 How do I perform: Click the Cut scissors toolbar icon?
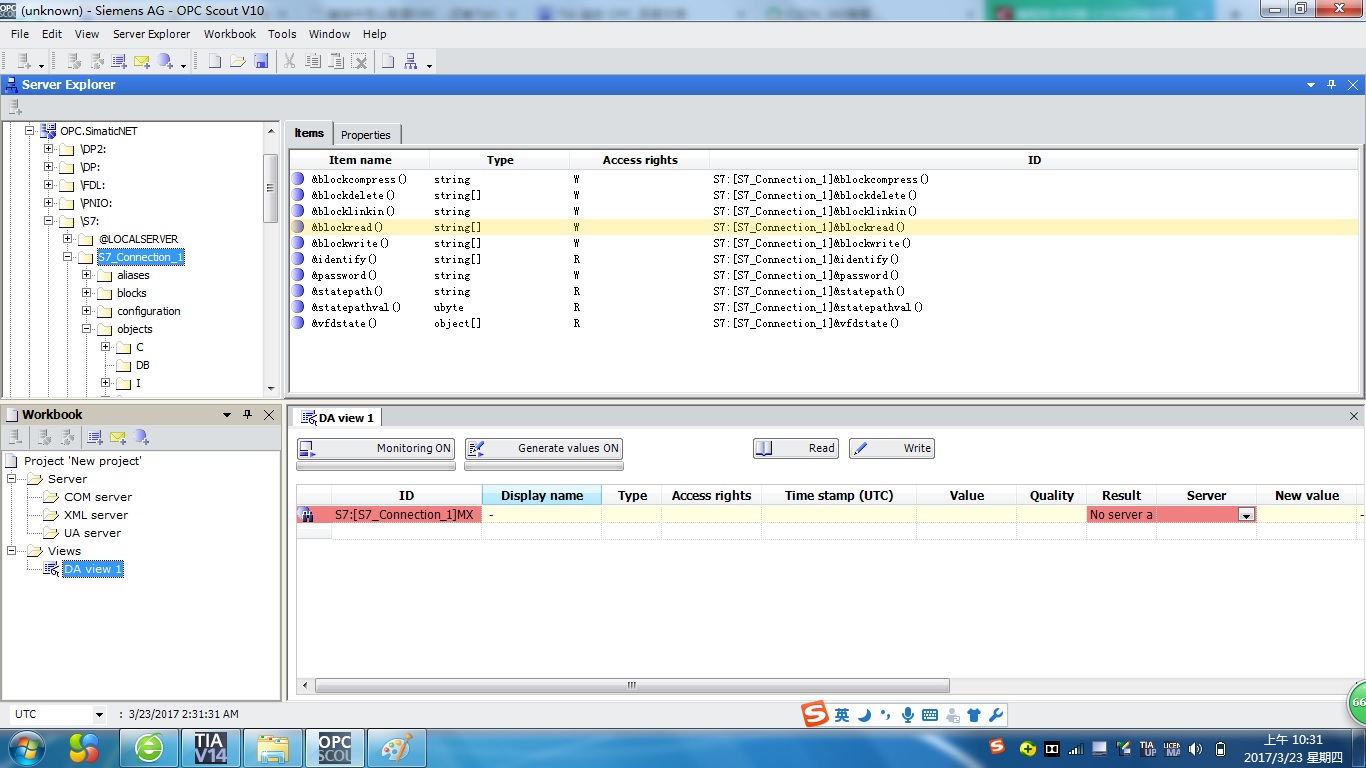[x=289, y=61]
